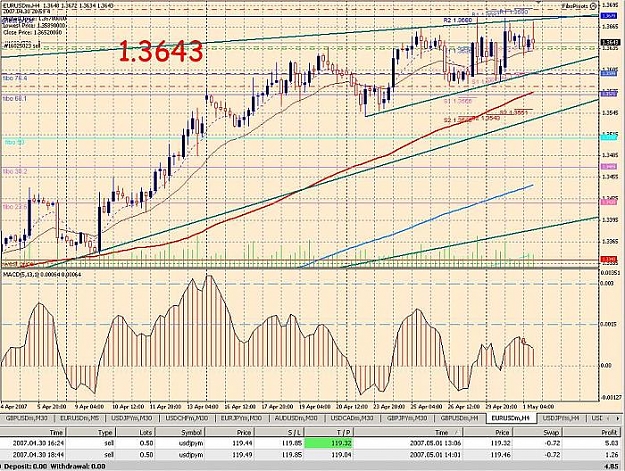Sort orders by the Profit column
This screenshot has width=625, height=471.
[592, 432]
